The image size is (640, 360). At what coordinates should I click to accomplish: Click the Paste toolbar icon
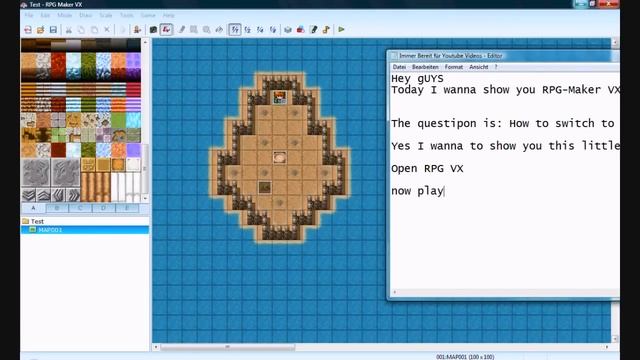[94, 29]
